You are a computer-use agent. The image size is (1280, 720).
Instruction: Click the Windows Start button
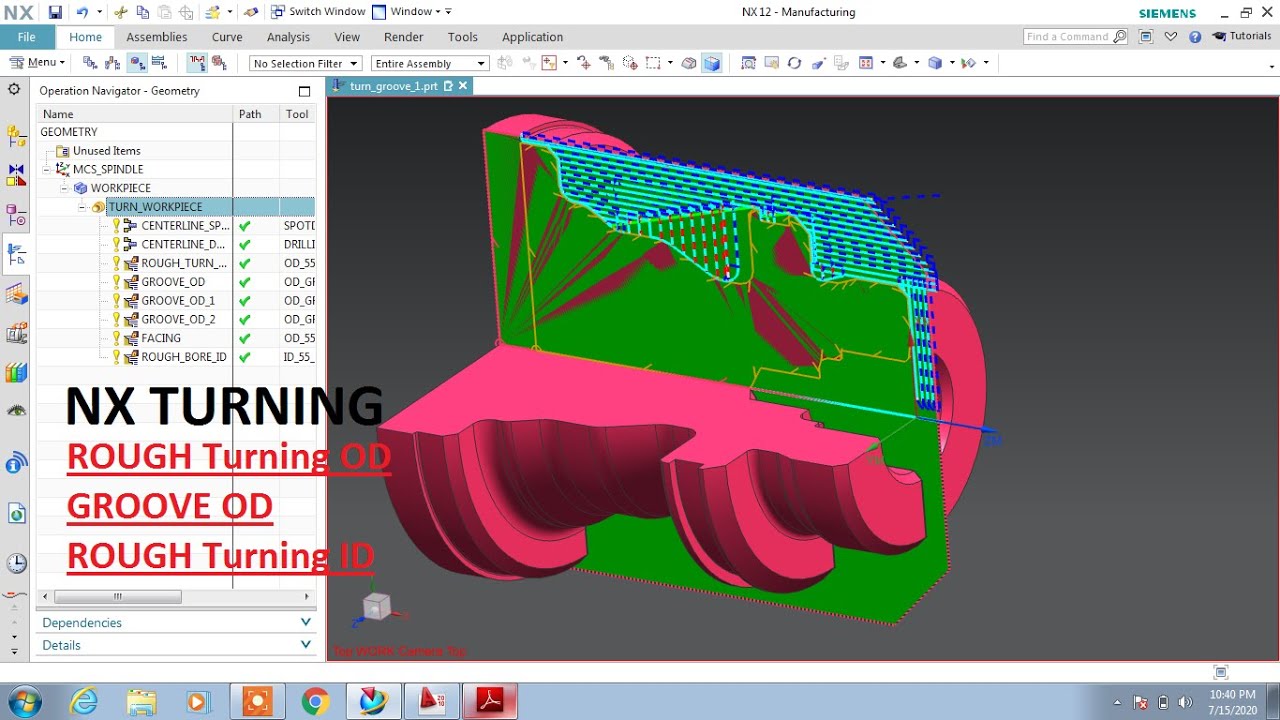click(23, 702)
